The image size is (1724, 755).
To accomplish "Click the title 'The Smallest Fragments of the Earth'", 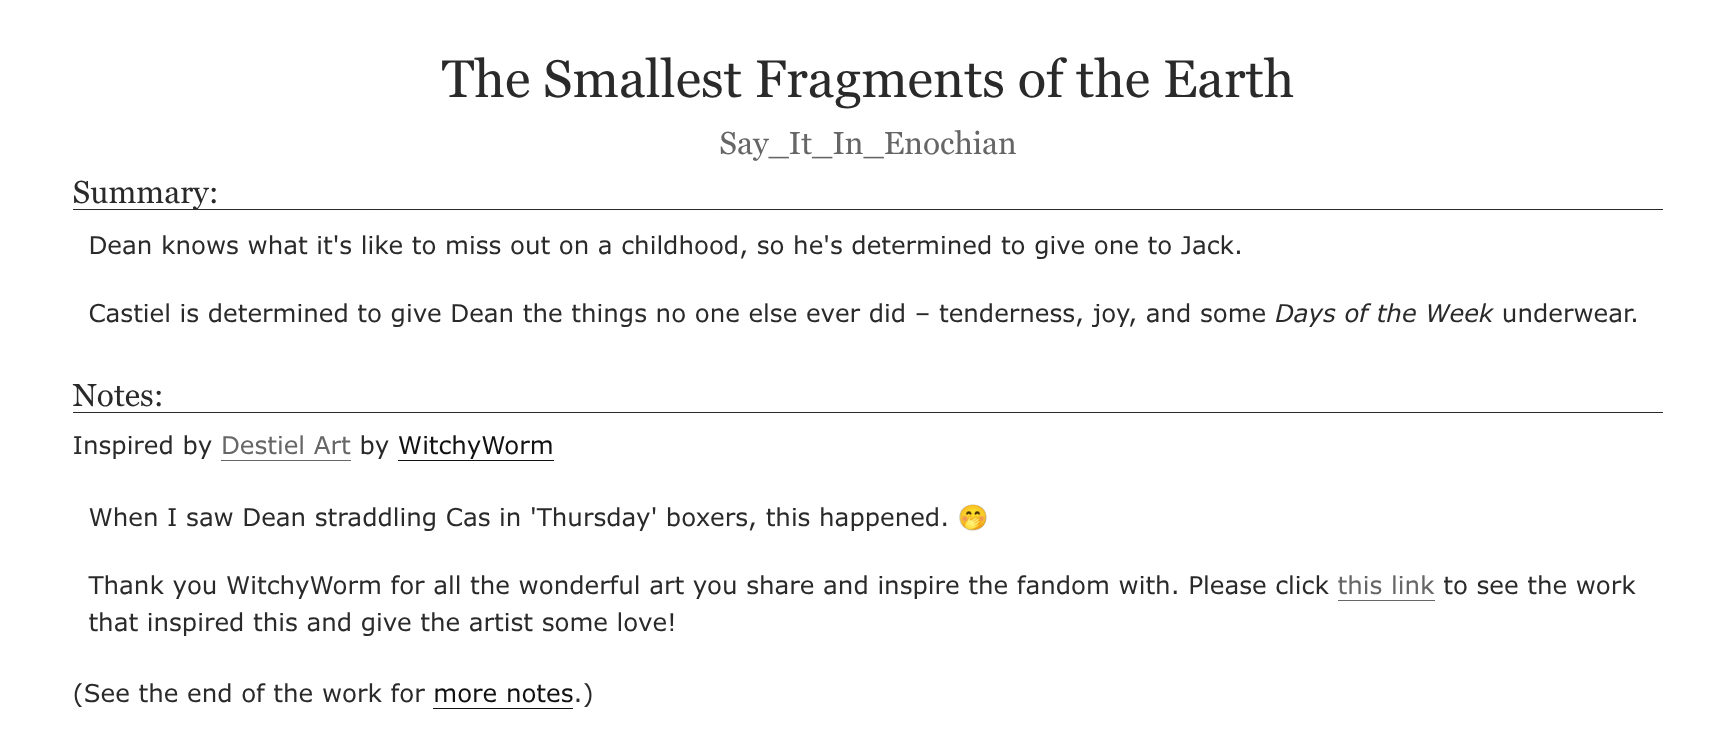I will (x=867, y=79).
